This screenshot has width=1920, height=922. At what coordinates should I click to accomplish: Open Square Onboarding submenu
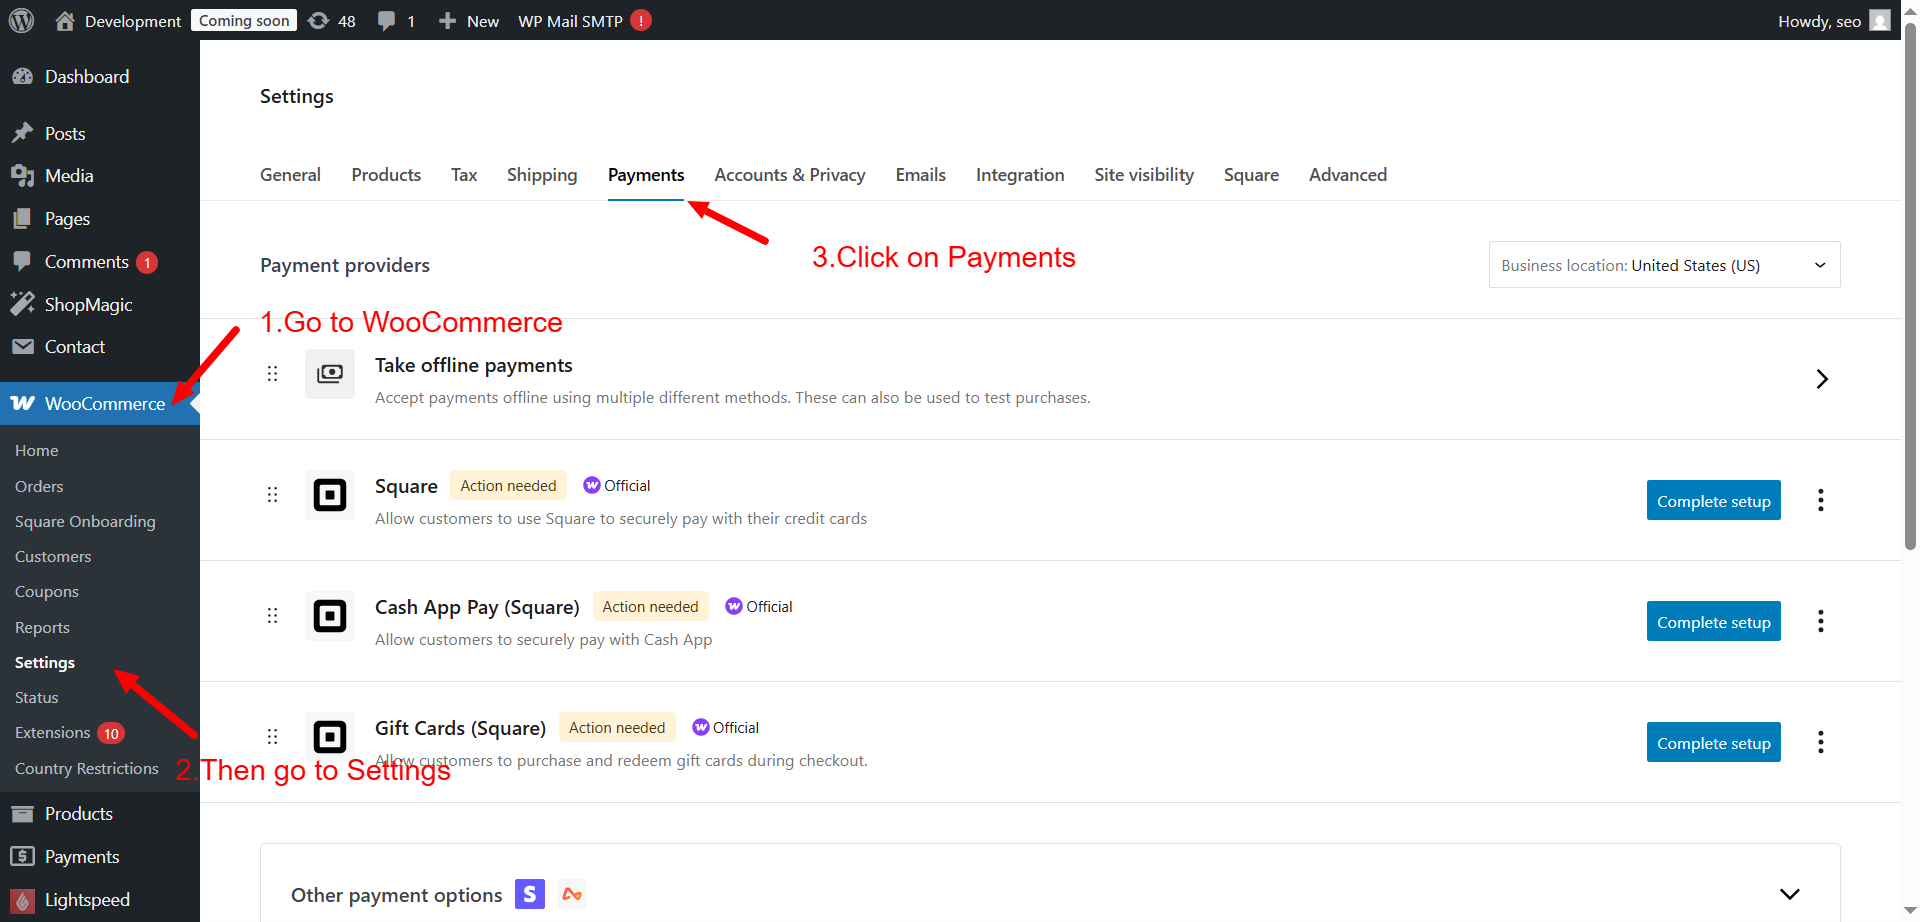(85, 522)
